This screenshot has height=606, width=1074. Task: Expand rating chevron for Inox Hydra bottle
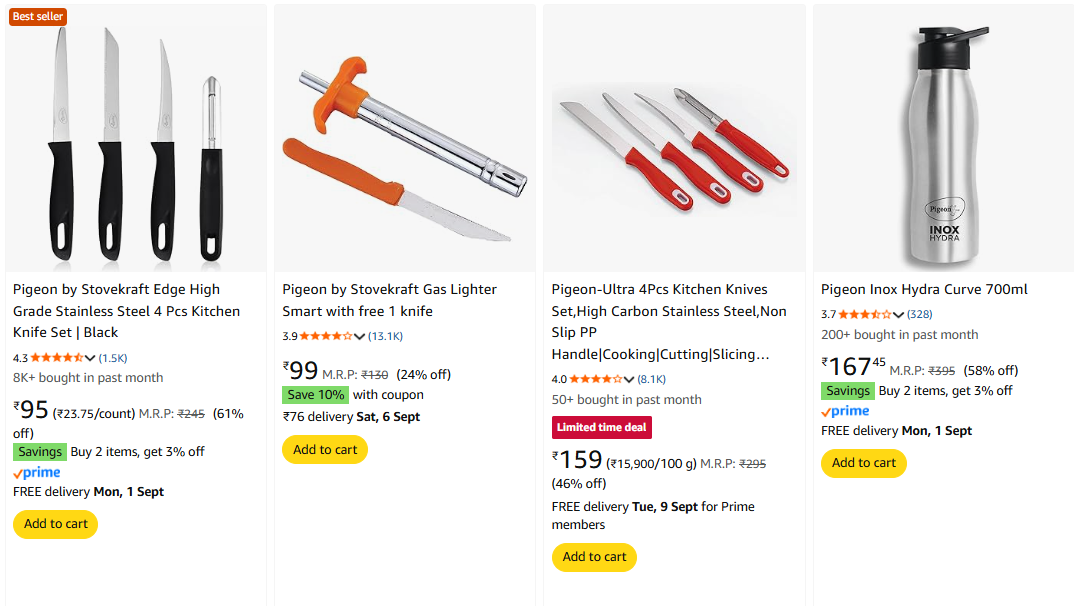point(898,315)
